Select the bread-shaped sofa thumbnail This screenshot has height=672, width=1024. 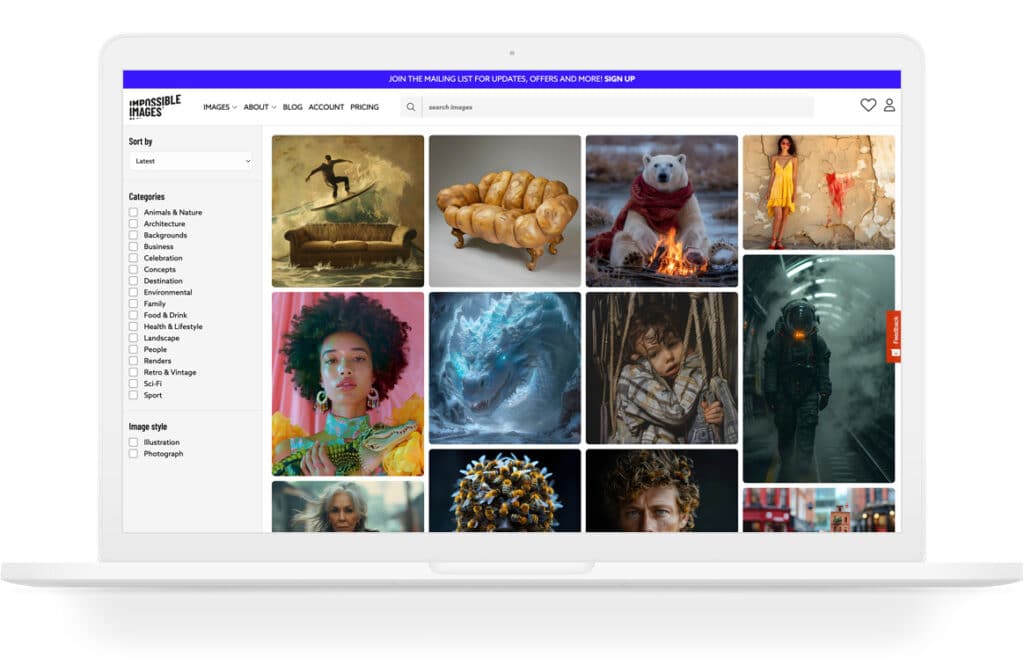click(x=504, y=211)
